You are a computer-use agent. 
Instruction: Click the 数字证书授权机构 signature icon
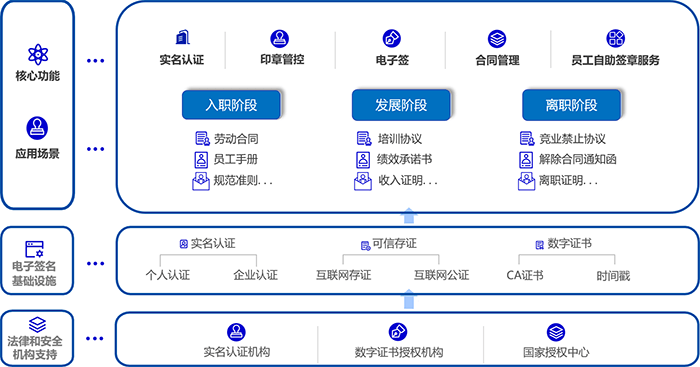click(398, 332)
